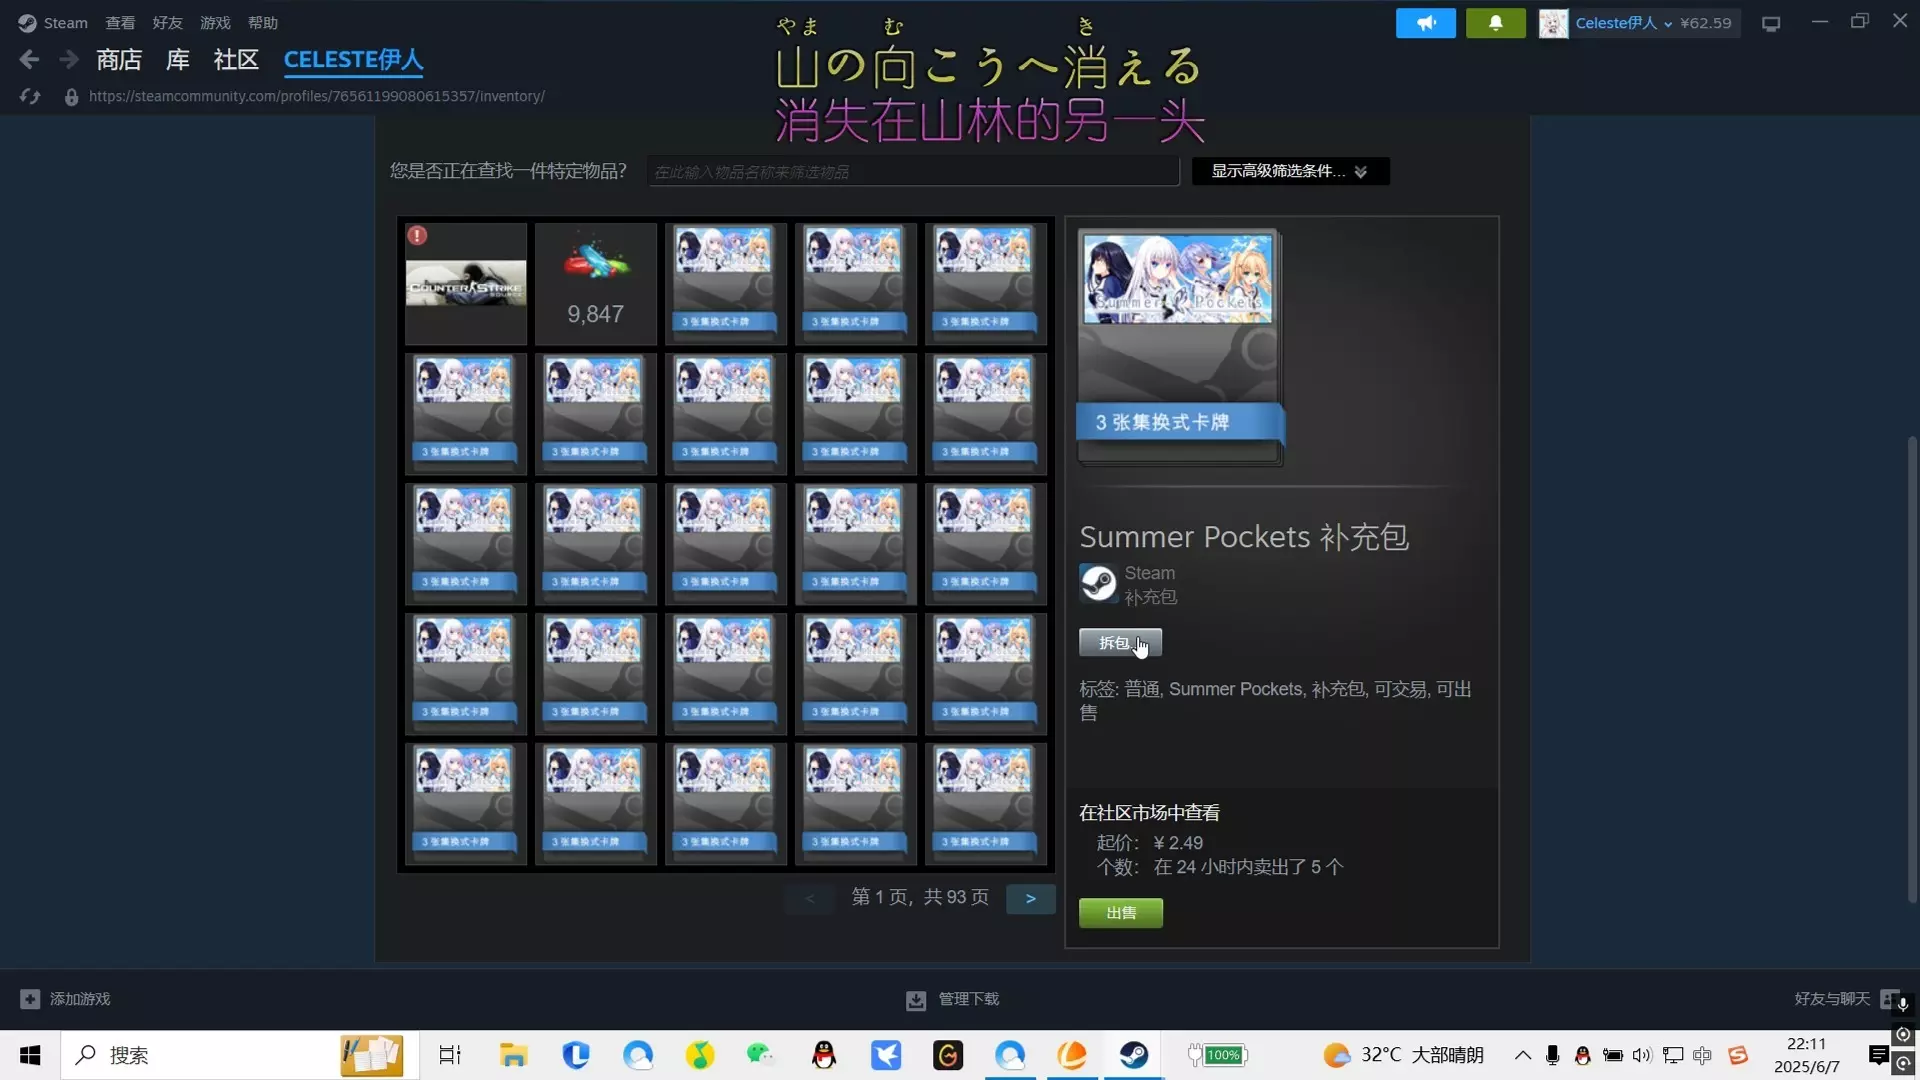Switch to the 库 tab
The width and height of the screenshot is (1920, 1080).
(178, 60)
